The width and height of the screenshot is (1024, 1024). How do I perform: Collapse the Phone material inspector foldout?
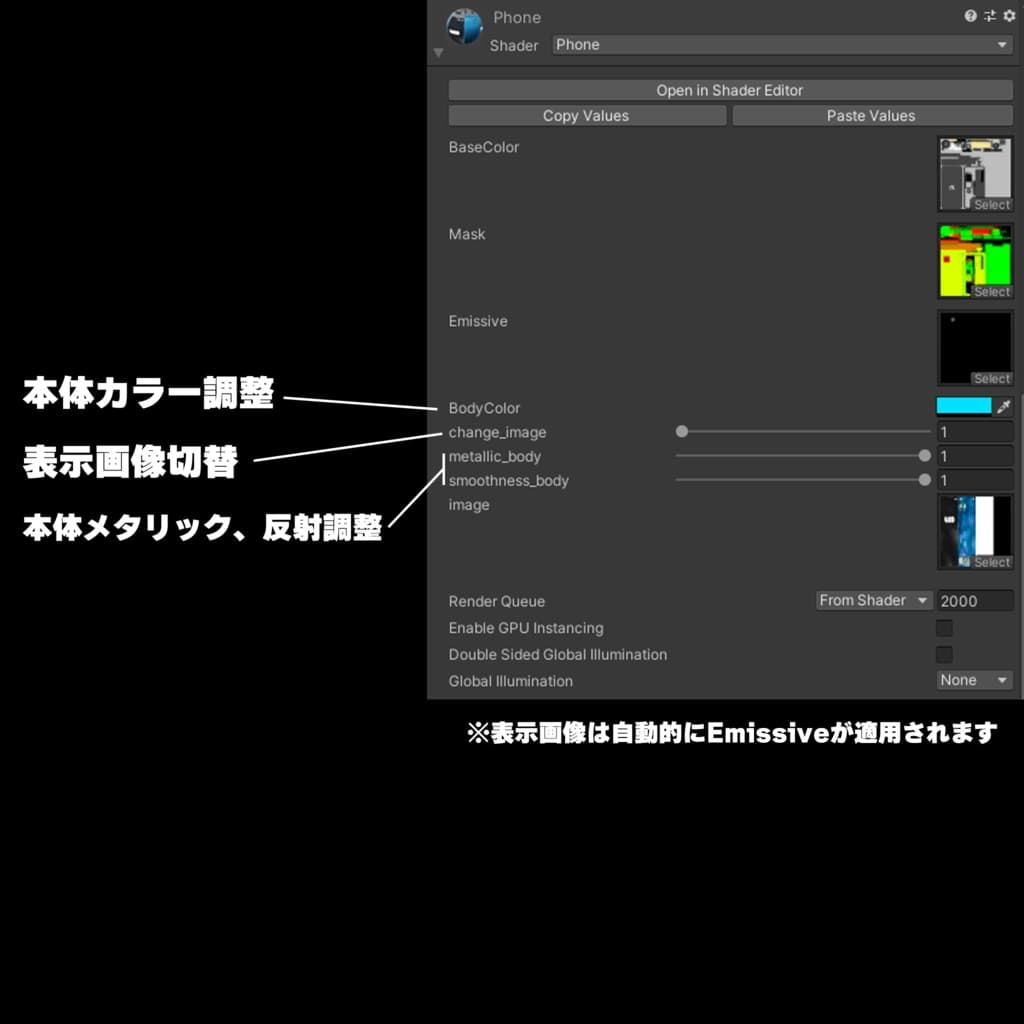tap(438, 52)
